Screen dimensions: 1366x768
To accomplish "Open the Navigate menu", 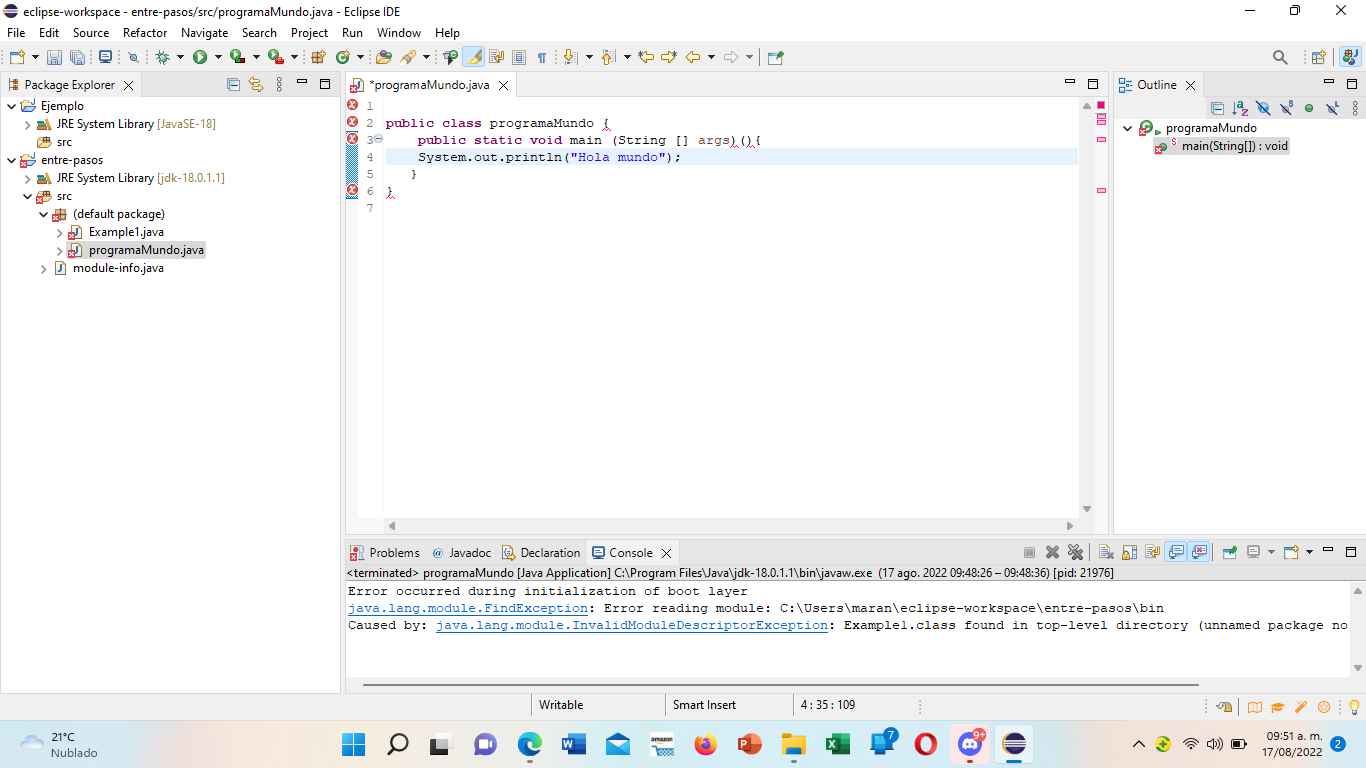I will tap(204, 33).
